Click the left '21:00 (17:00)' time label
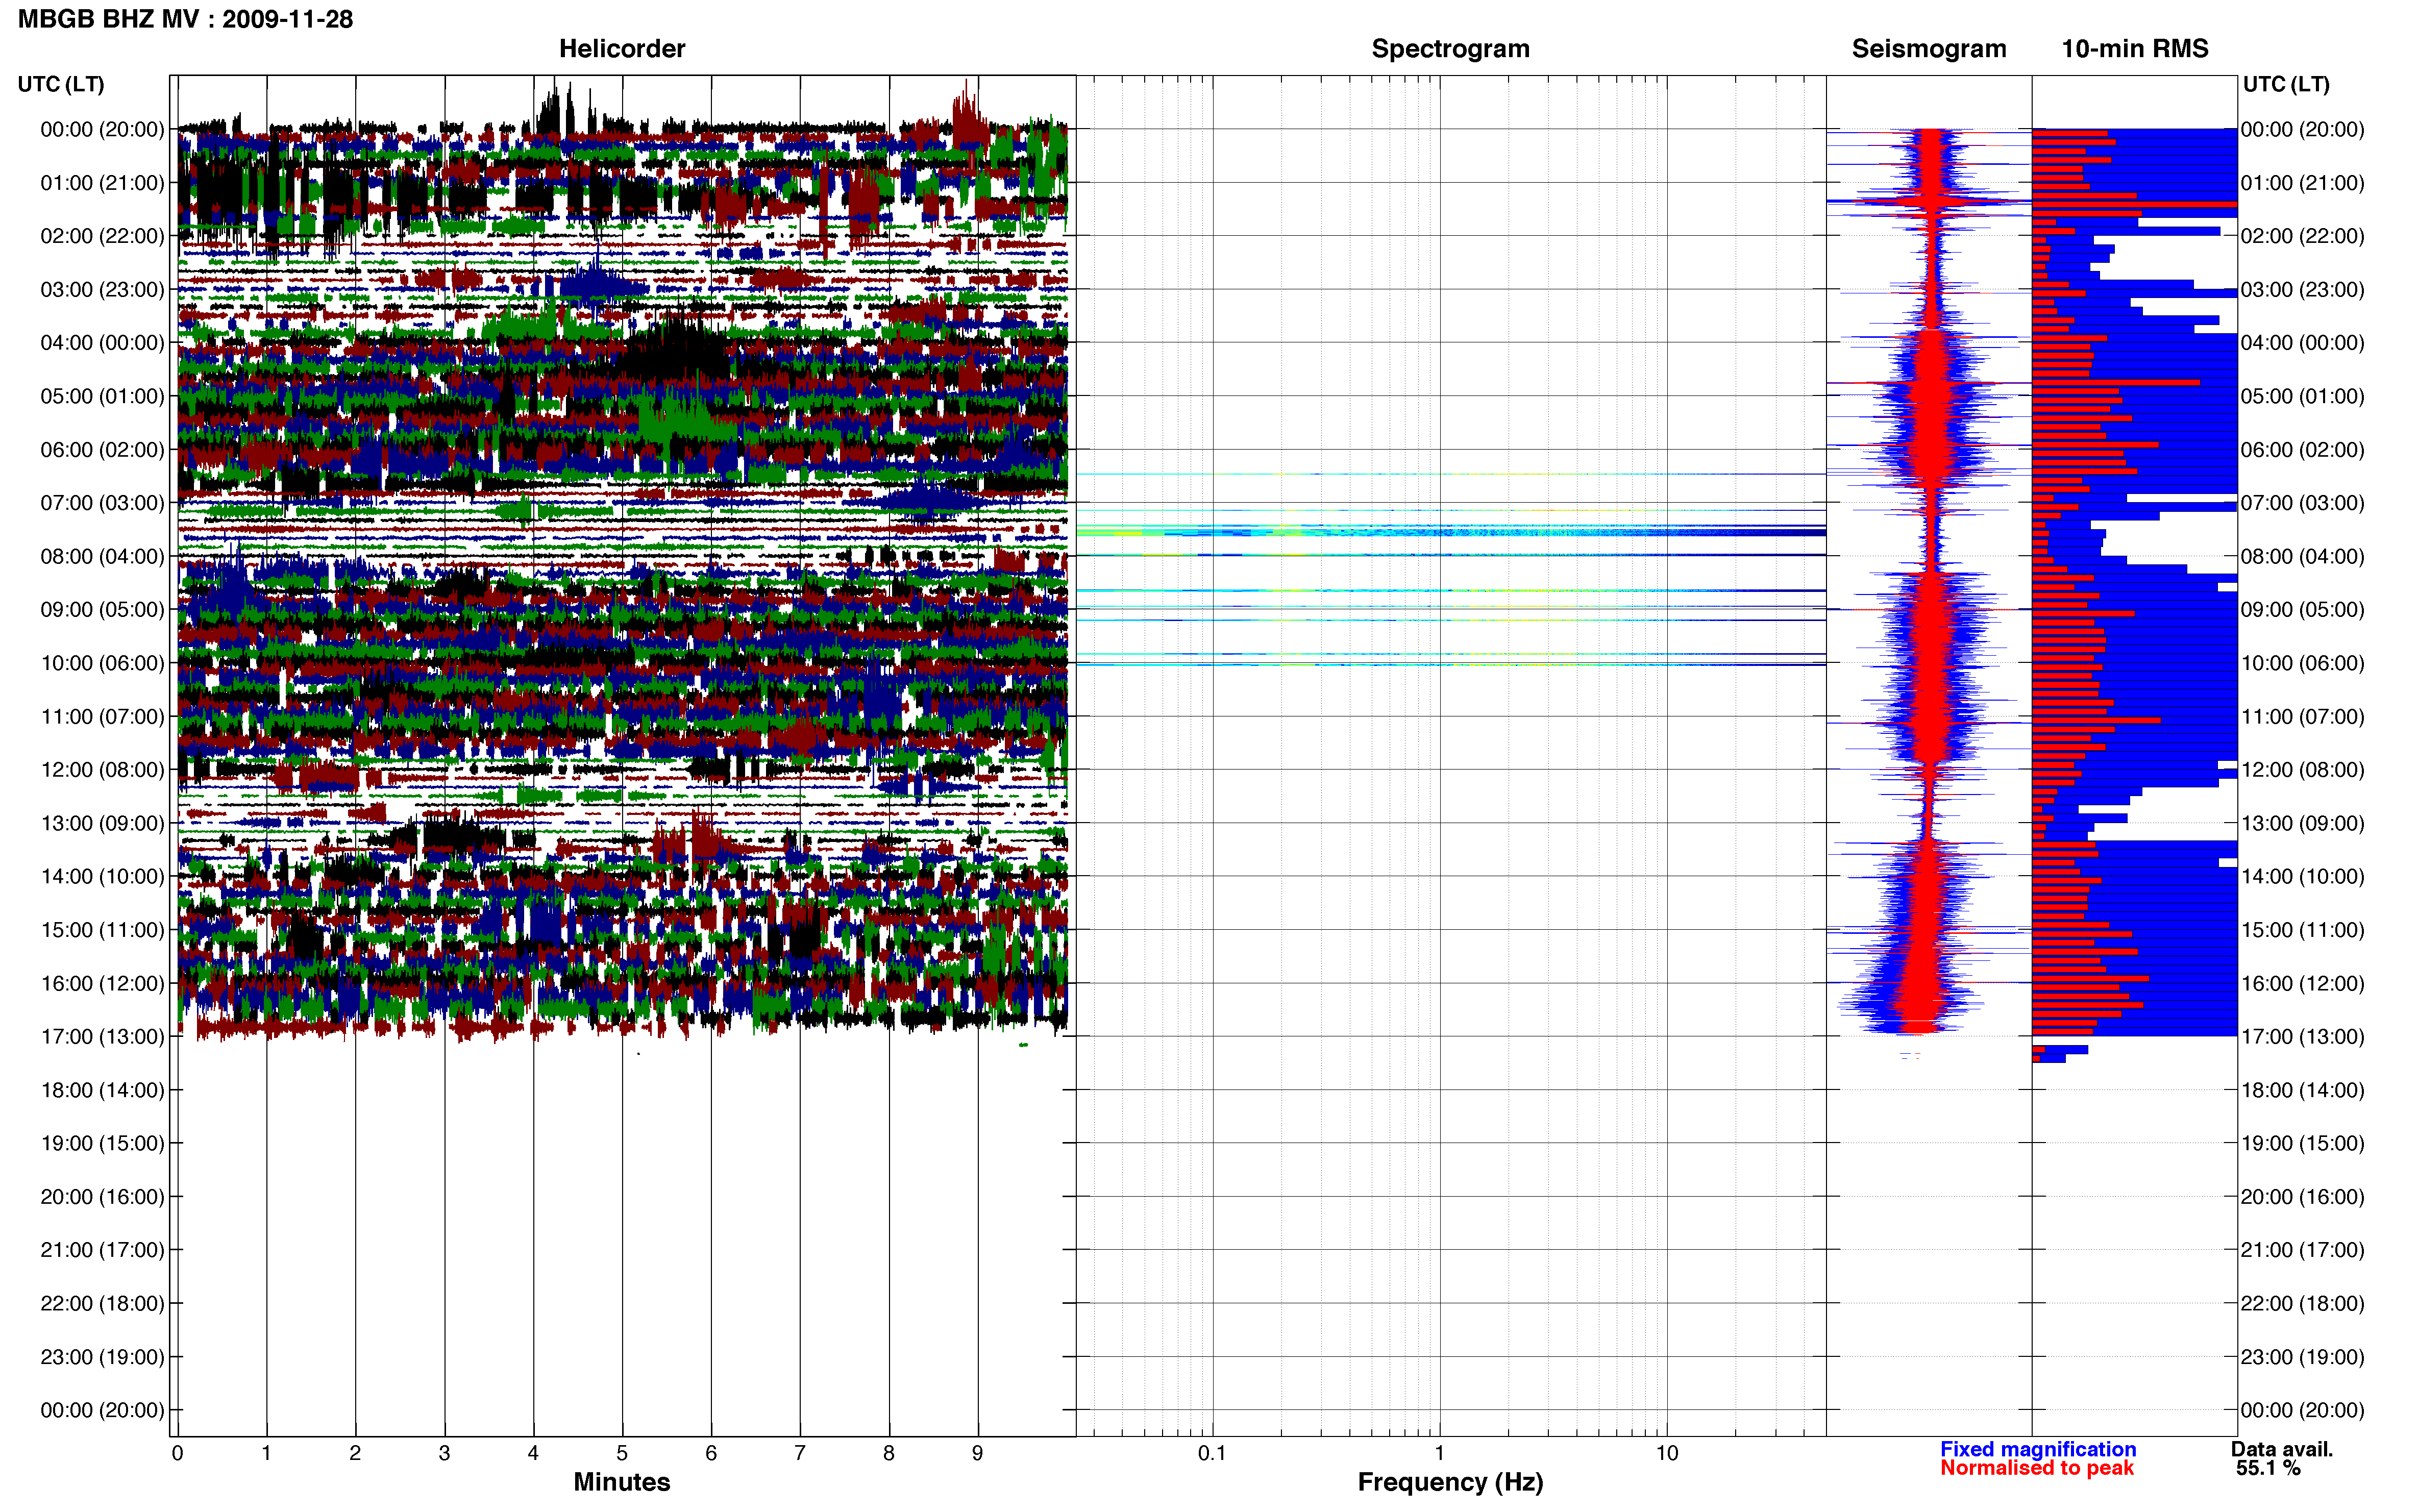2419x1512 pixels. (102, 1250)
